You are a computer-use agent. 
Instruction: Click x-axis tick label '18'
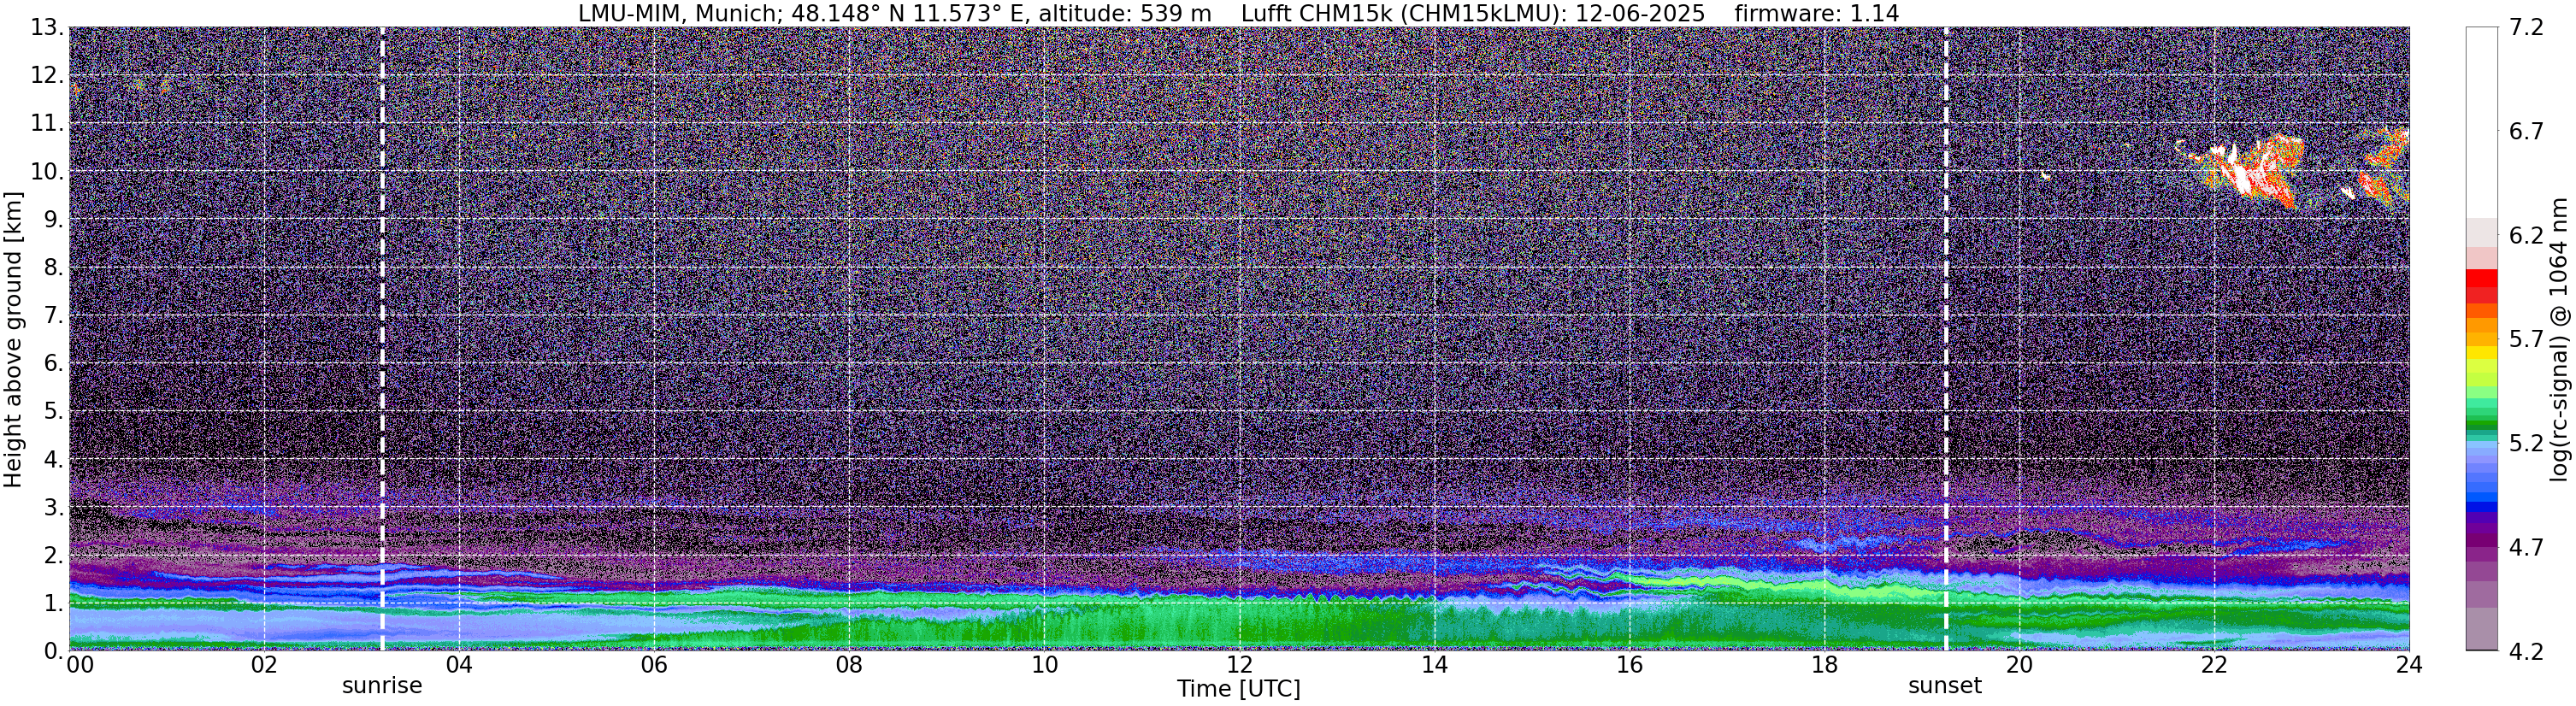pos(1824,665)
